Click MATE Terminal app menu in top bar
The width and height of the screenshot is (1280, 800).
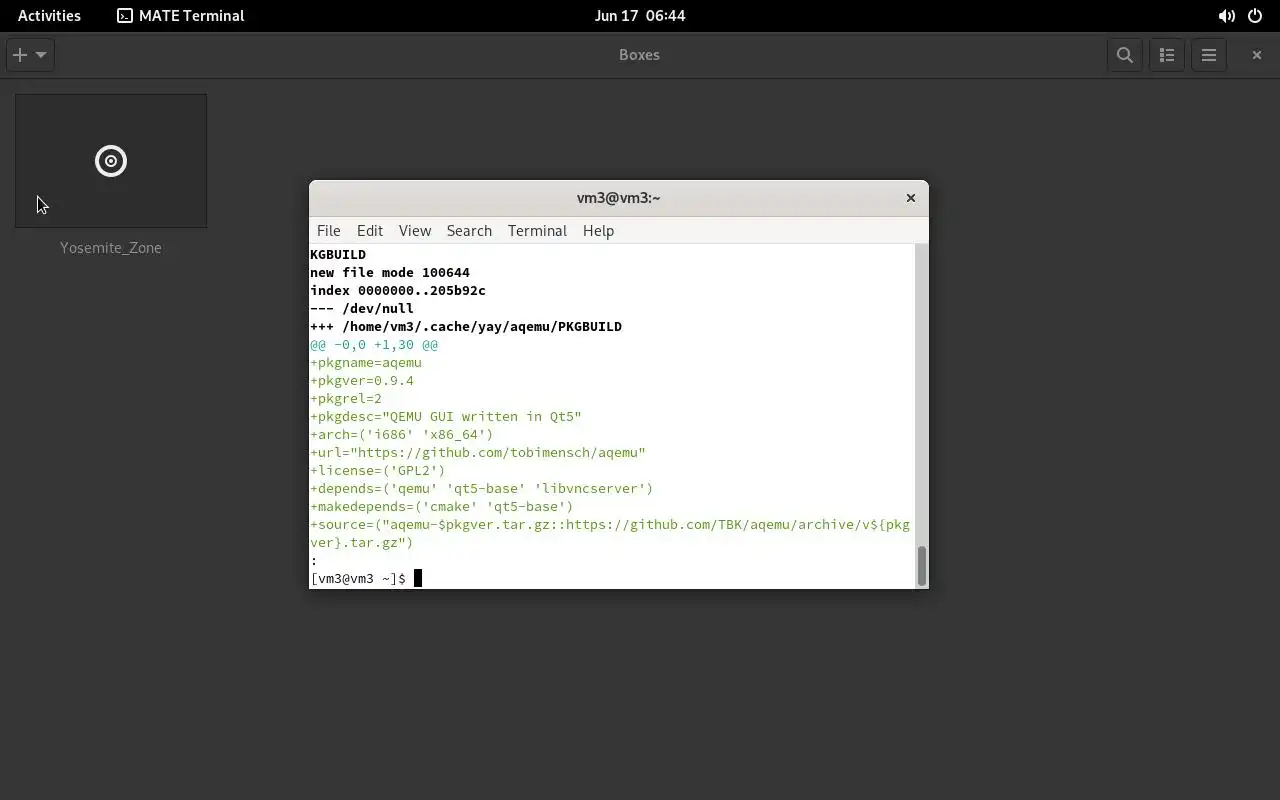click(x=181, y=15)
